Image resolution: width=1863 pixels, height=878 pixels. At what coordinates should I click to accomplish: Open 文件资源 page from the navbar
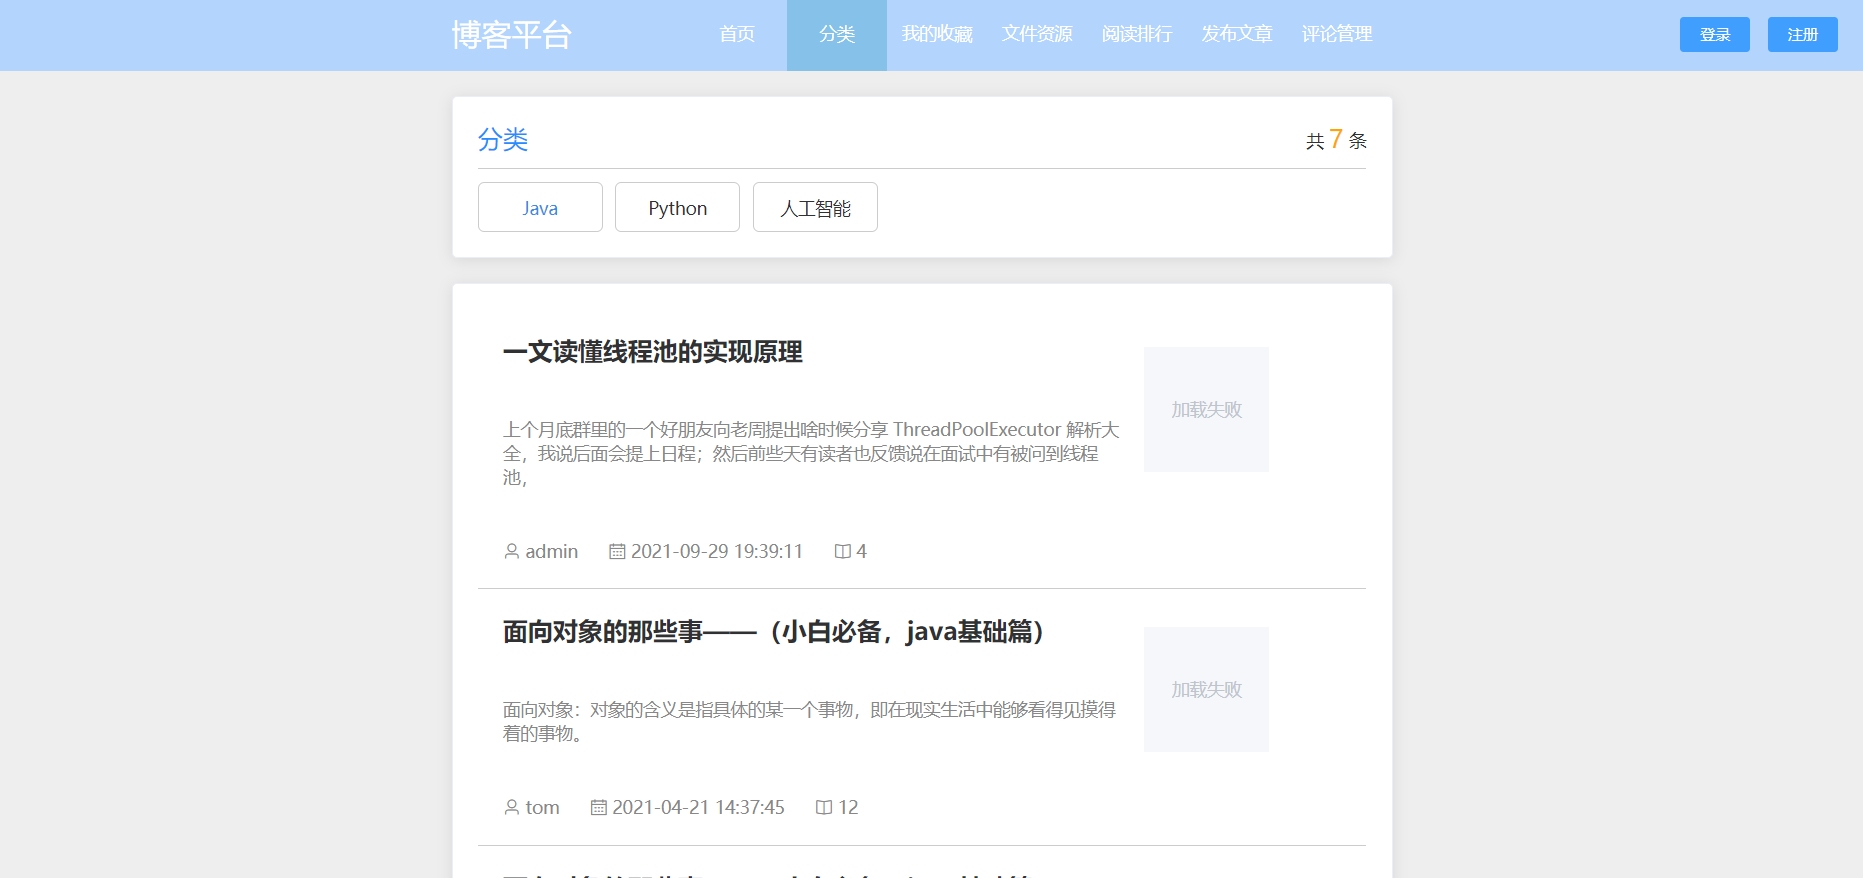tap(1037, 35)
